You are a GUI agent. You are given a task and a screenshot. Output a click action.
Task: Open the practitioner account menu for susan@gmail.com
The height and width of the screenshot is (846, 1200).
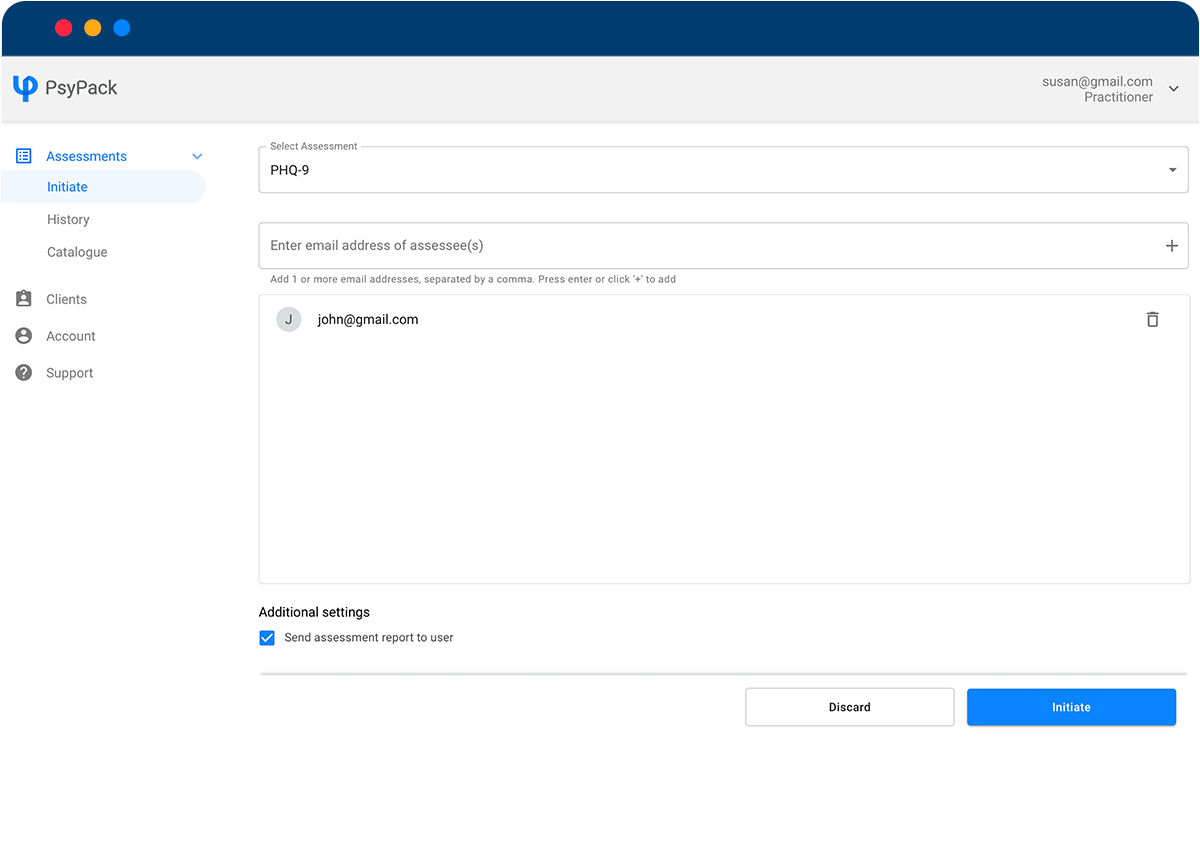[x=1172, y=90]
